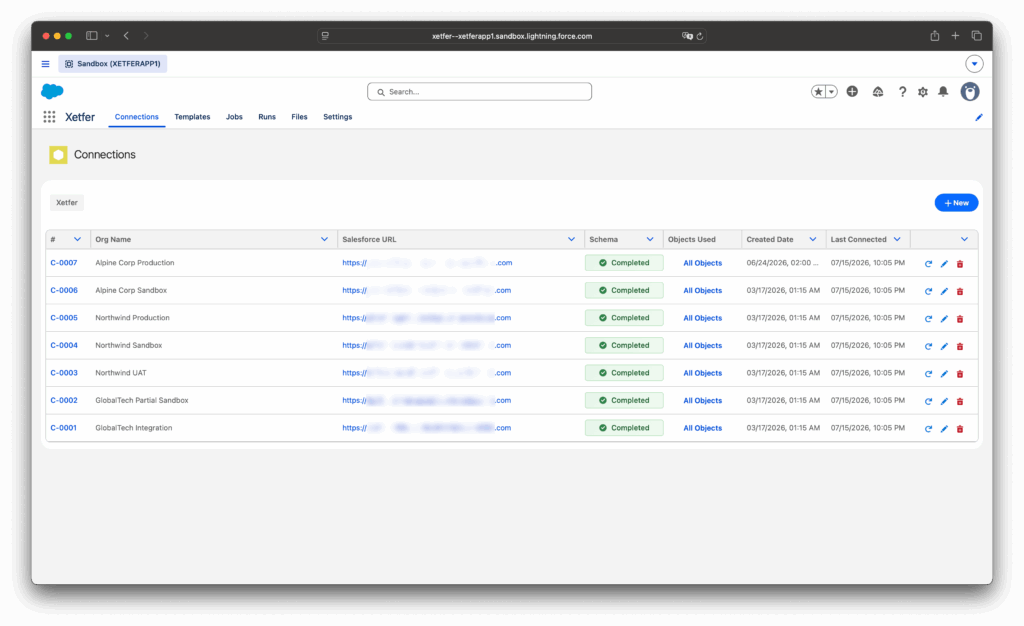1024x626 pixels.
Task: Delete the Northwind Production connection
Action: click(x=960, y=319)
